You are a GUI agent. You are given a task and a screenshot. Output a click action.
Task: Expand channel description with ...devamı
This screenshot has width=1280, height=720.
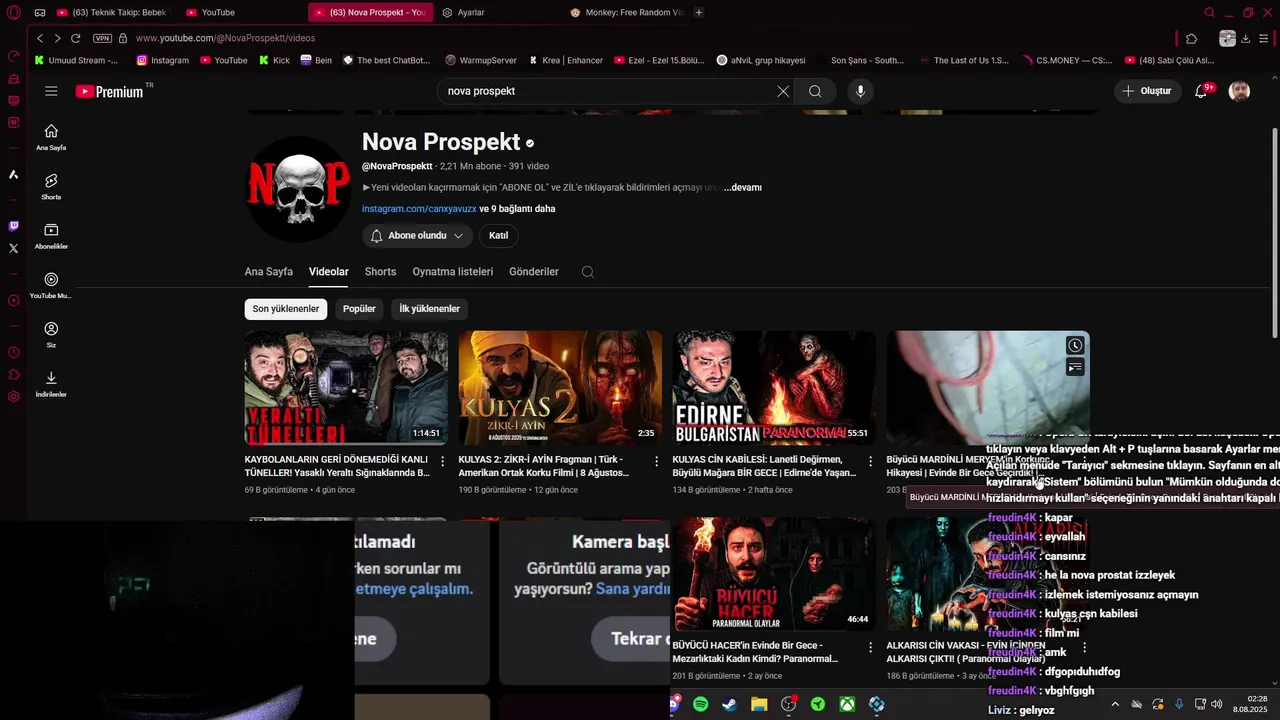pyautogui.click(x=743, y=187)
